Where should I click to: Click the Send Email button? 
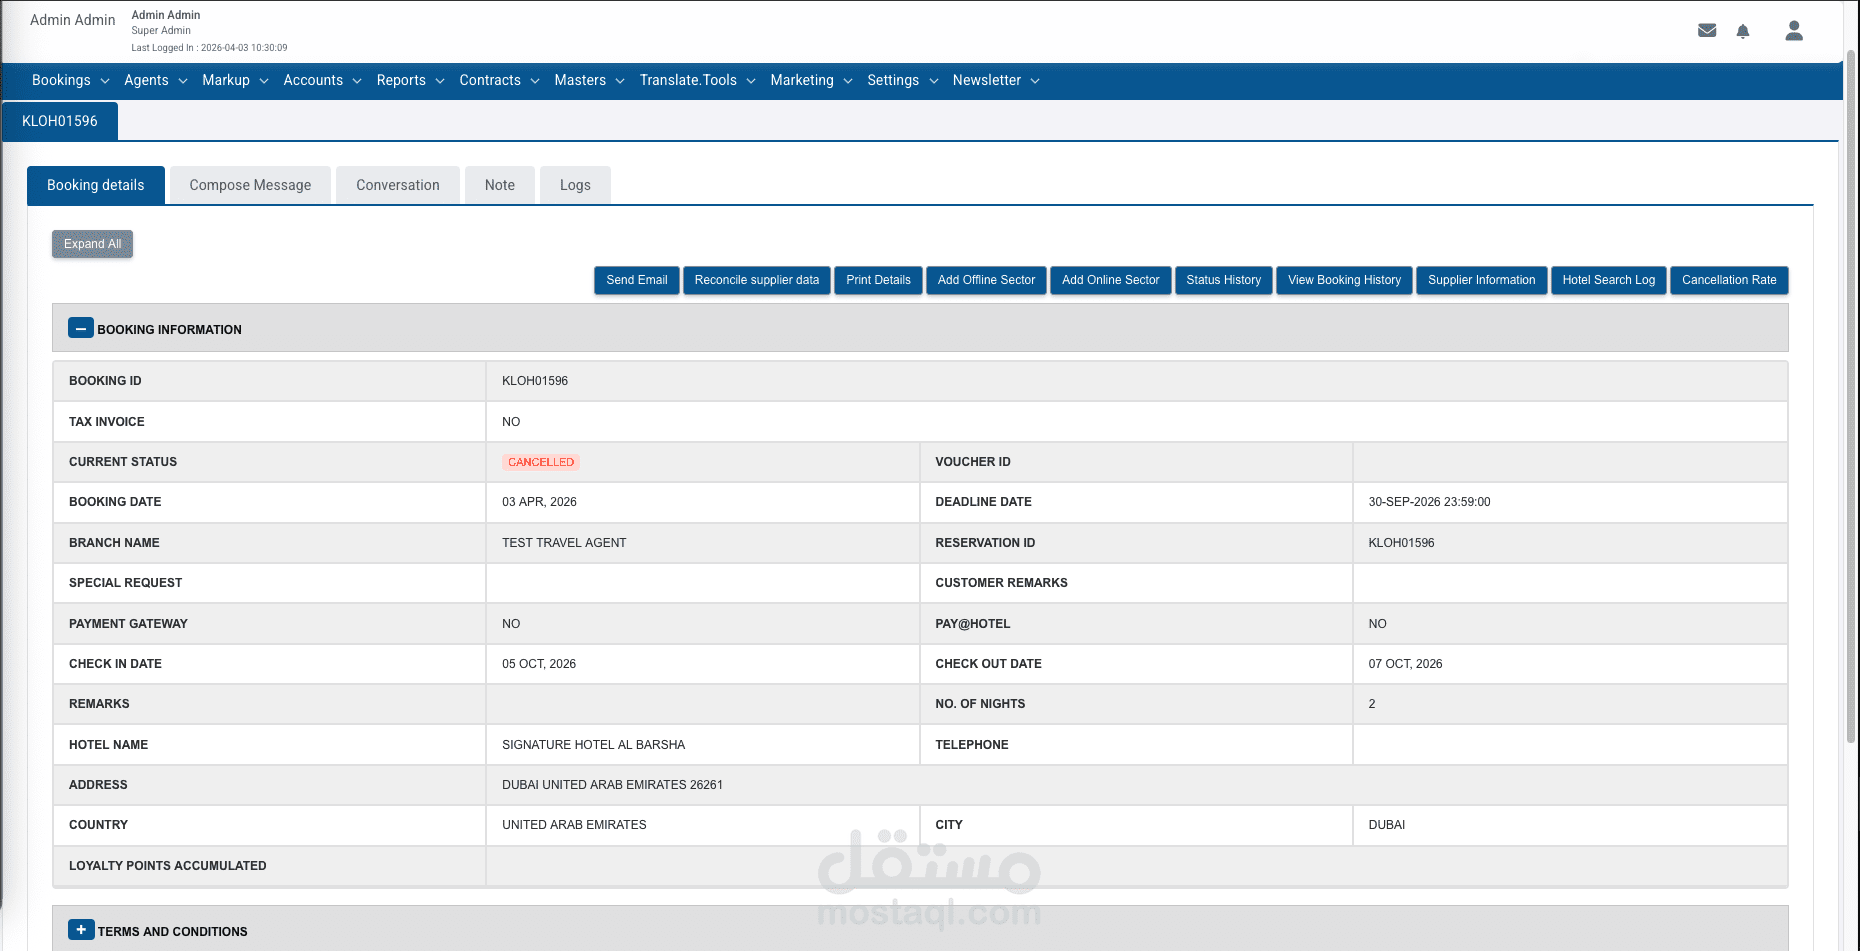click(x=637, y=280)
